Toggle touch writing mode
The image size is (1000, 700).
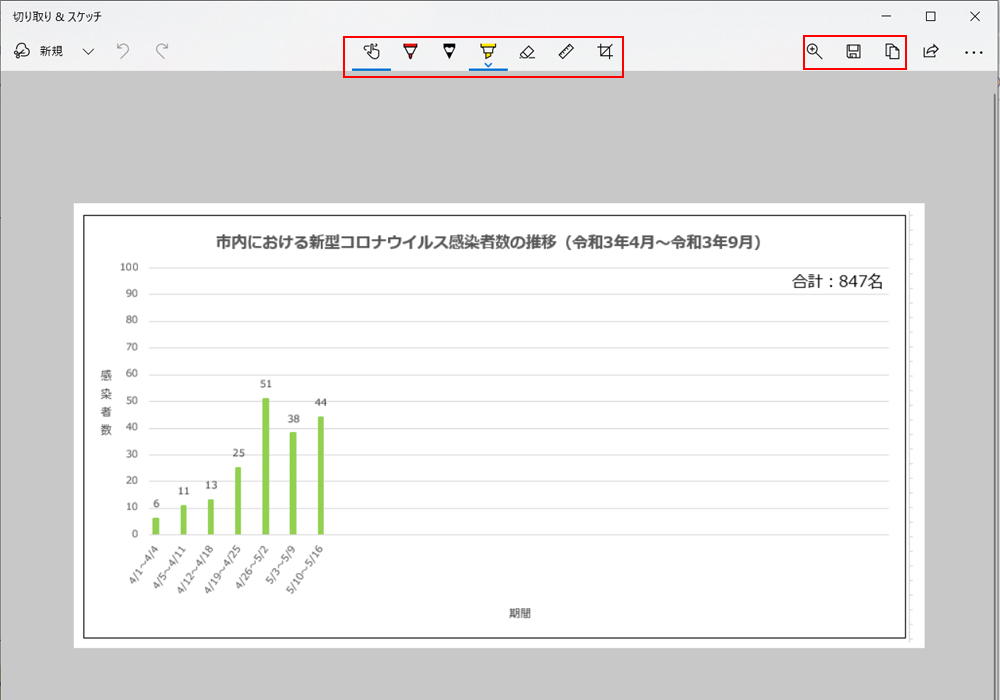click(370, 51)
